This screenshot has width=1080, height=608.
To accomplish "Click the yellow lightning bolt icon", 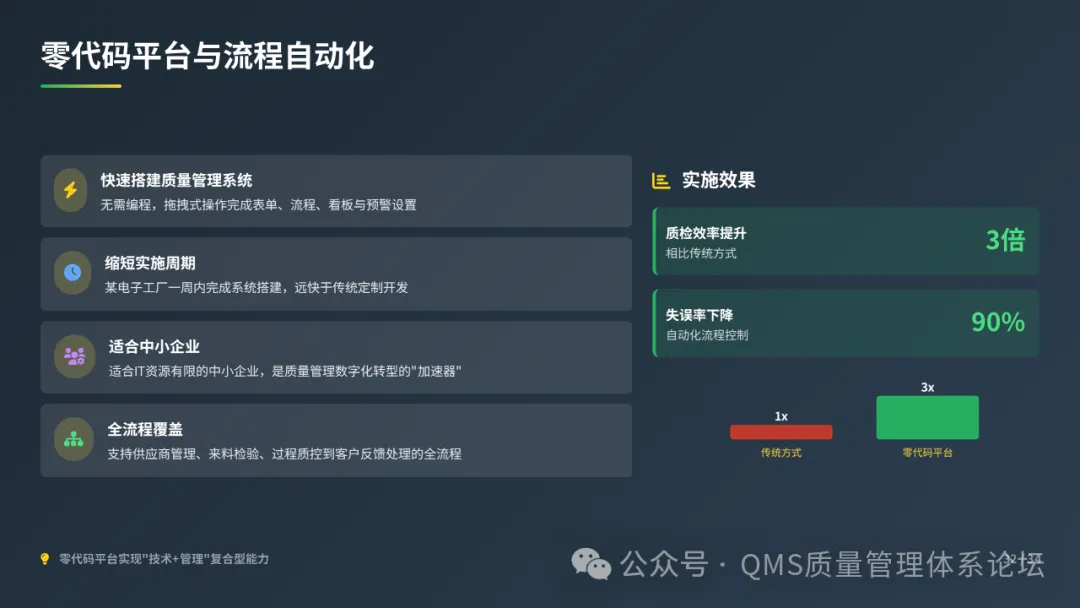I will click(70, 190).
